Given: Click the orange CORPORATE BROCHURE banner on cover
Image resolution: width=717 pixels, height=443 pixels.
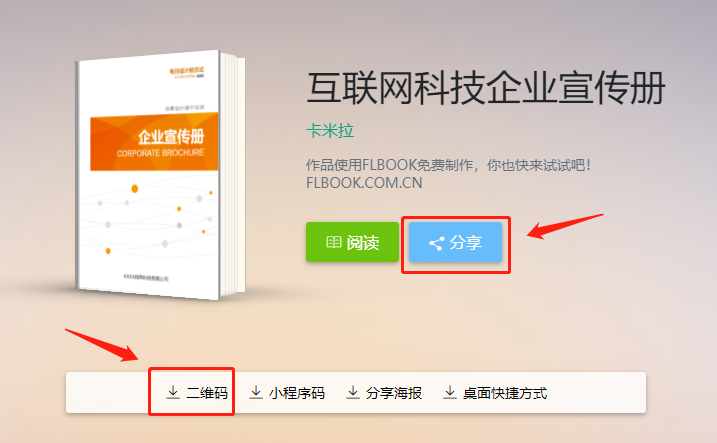Looking at the screenshot, I should pos(154,142).
